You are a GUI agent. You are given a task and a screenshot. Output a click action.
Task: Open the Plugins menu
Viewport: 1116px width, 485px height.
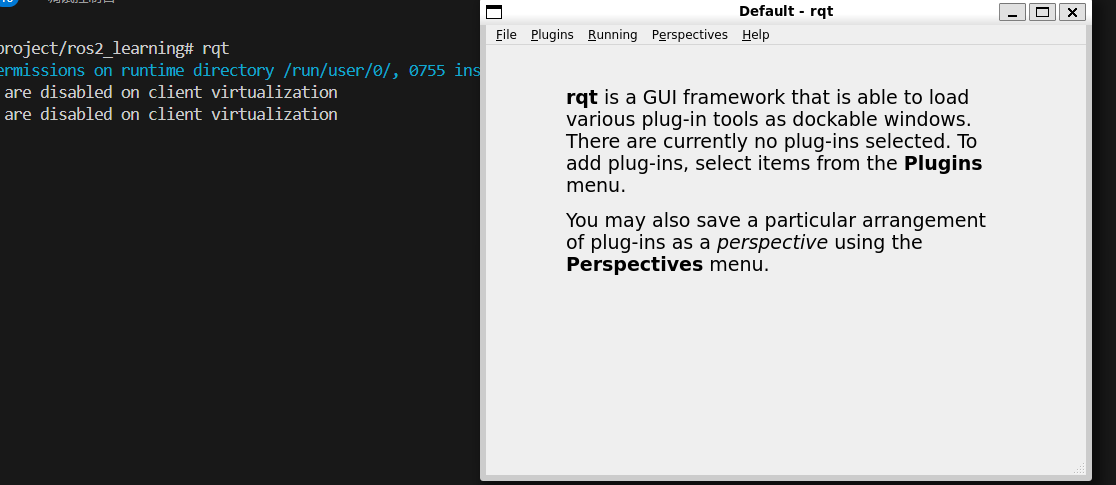pyautogui.click(x=552, y=35)
